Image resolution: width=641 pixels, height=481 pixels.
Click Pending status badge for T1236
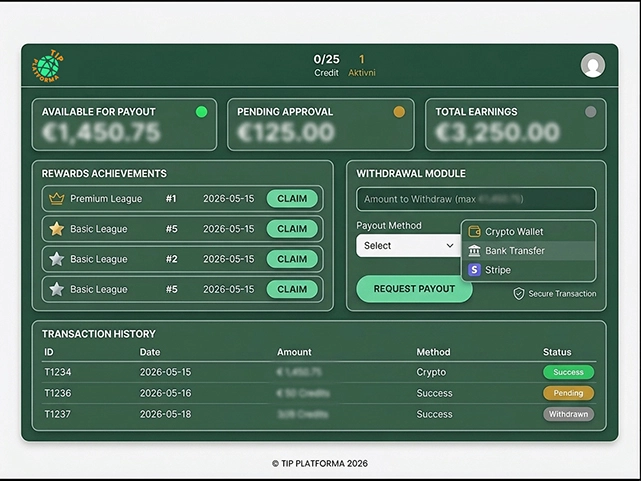click(568, 393)
